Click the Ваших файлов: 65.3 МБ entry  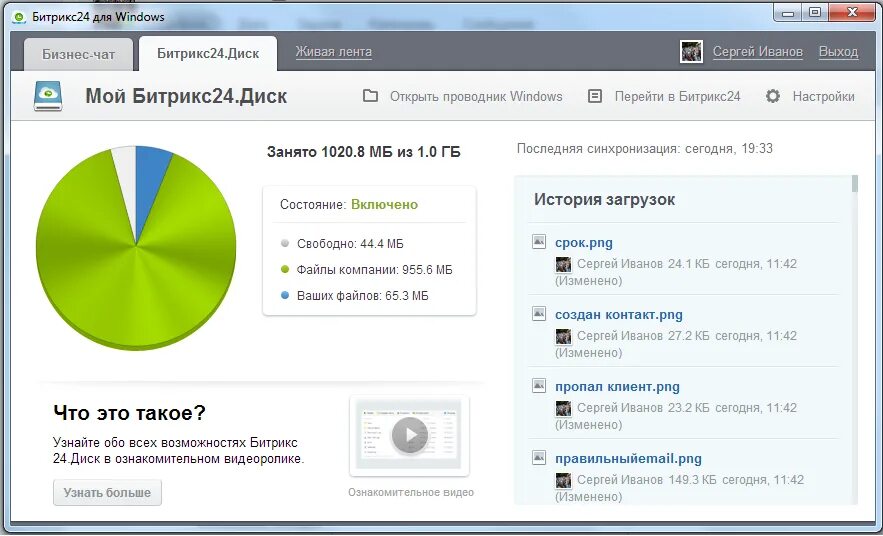coord(363,296)
